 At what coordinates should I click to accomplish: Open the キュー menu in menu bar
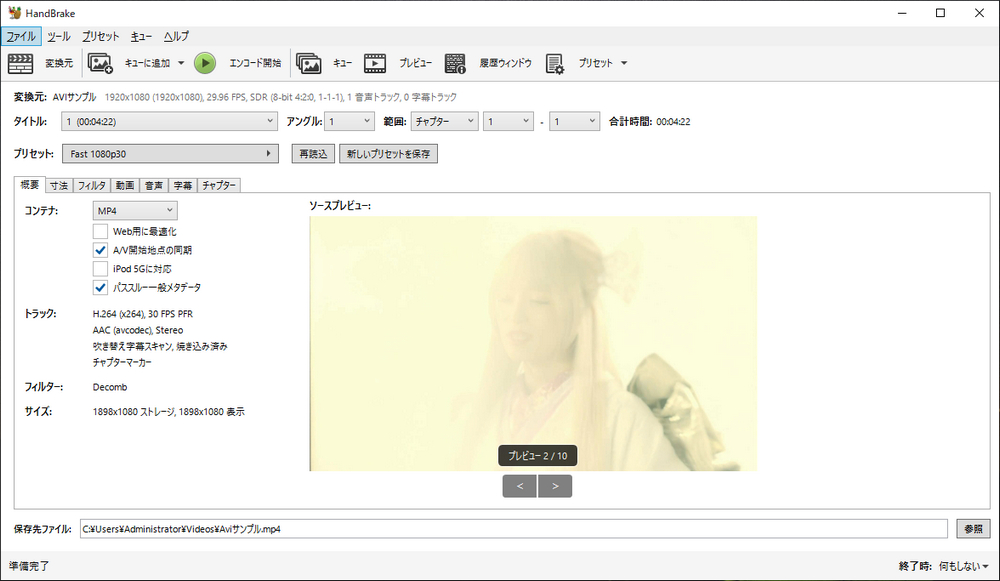142,36
